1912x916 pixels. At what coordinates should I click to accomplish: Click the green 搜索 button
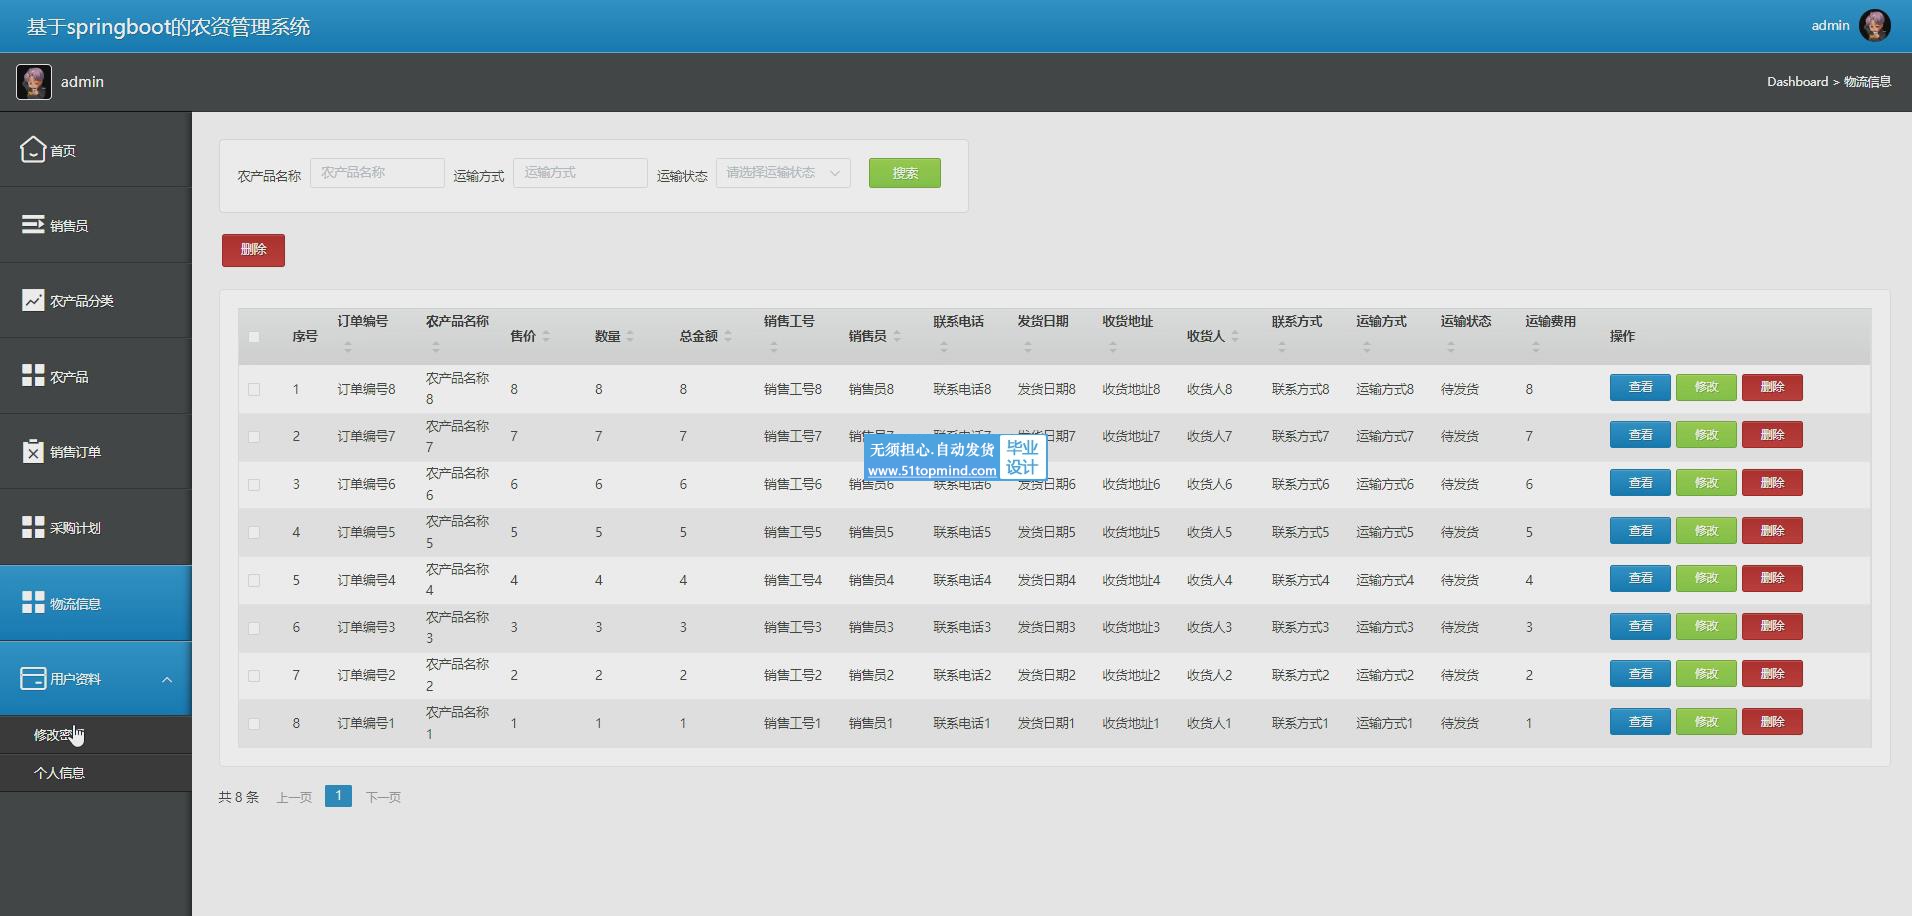(905, 173)
